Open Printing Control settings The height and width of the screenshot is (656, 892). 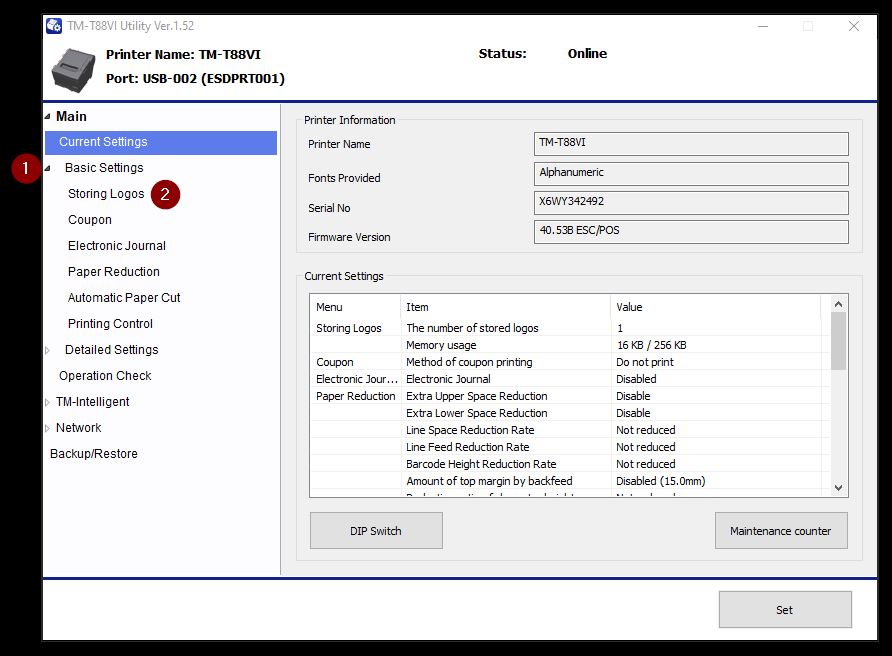[110, 324]
